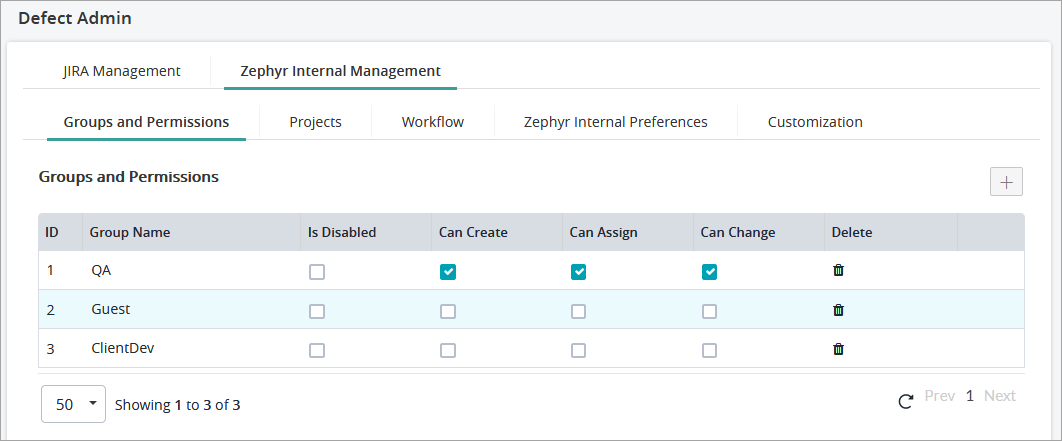This screenshot has width=1062, height=441.
Task: Enable Can Create for Guest group
Action: (448, 311)
